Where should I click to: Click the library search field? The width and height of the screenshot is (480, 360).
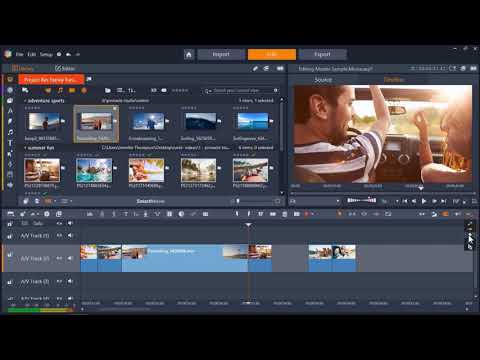[x=241, y=90]
